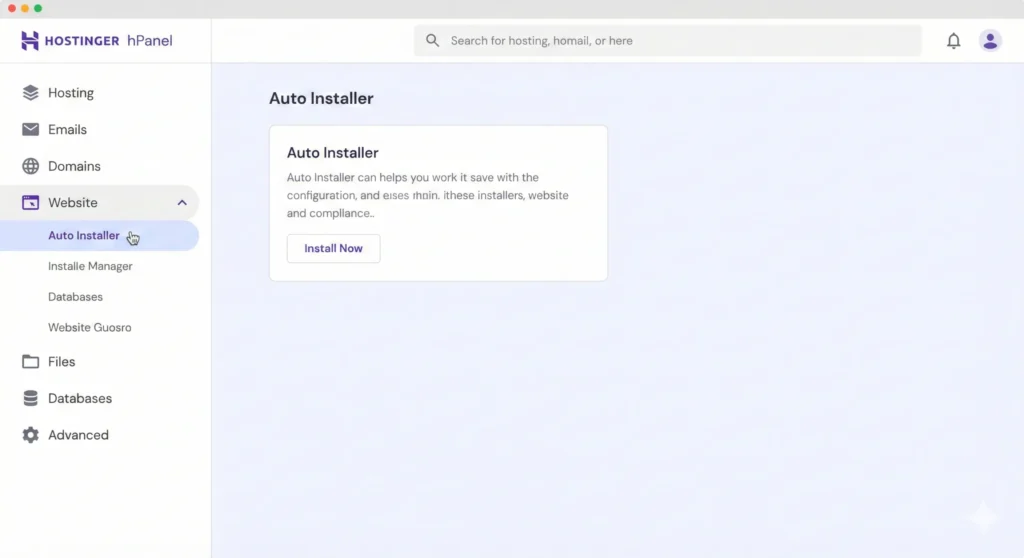Image resolution: width=1024 pixels, height=558 pixels.
Task: Collapse the Website section chevron
Action: coord(182,203)
